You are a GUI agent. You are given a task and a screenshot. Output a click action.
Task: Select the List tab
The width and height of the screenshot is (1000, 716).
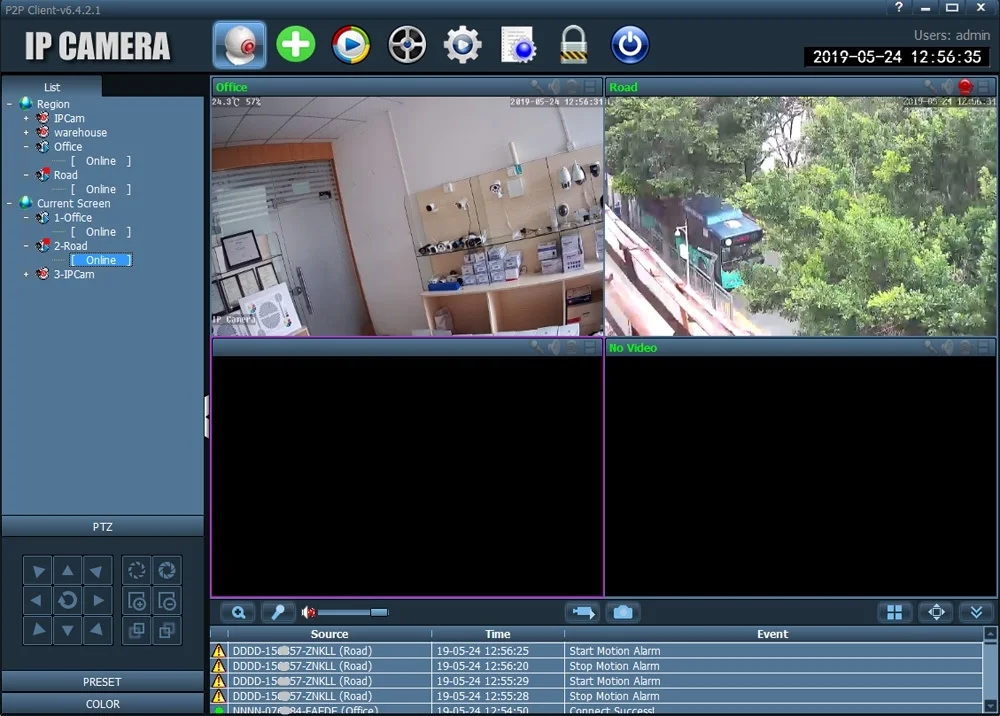(x=52, y=87)
